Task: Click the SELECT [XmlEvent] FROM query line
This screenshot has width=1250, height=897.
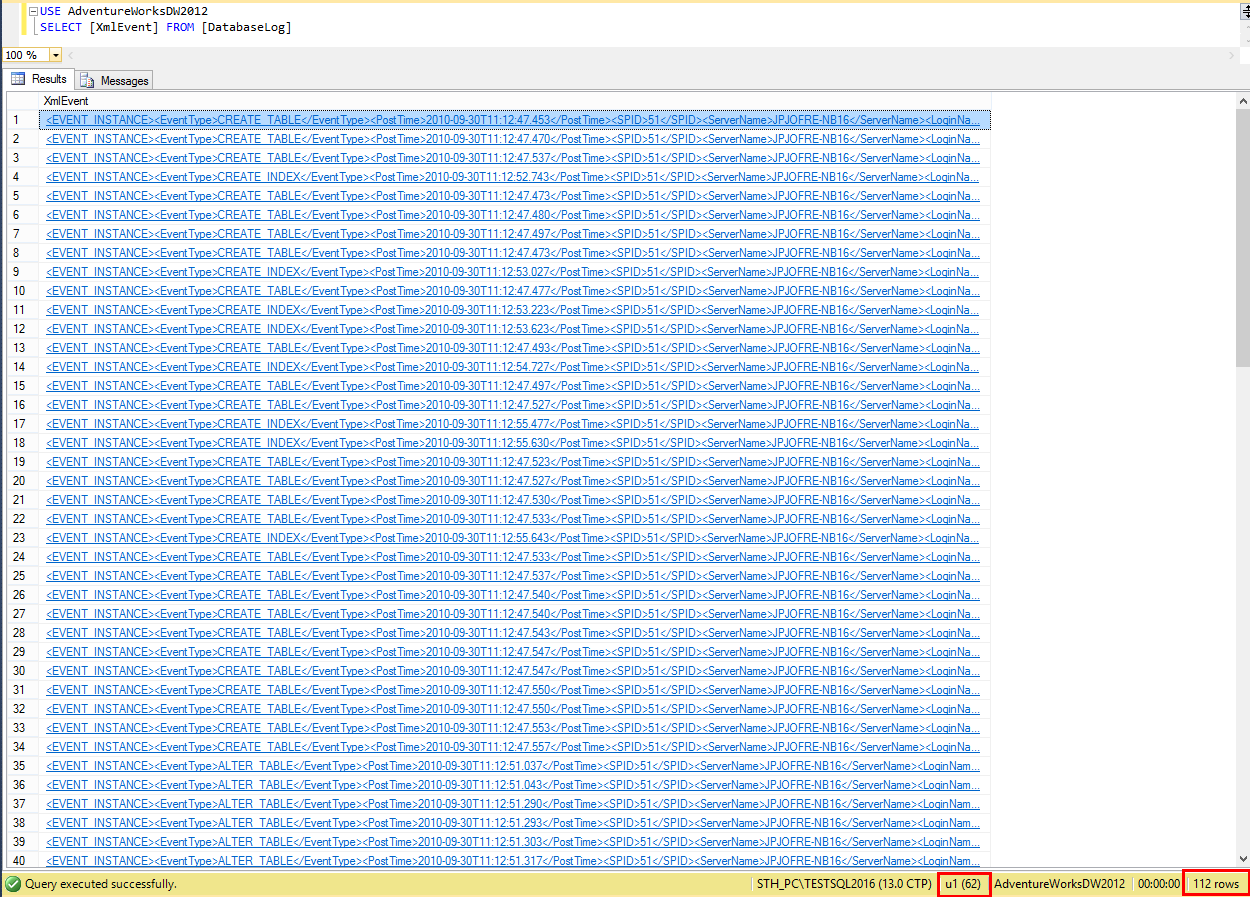Action: click(x=166, y=27)
